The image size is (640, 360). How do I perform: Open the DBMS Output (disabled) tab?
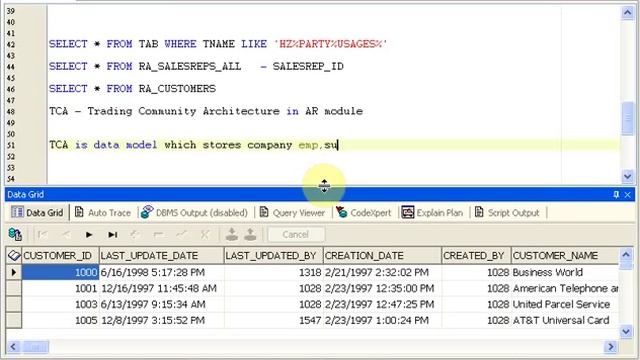pos(194,213)
